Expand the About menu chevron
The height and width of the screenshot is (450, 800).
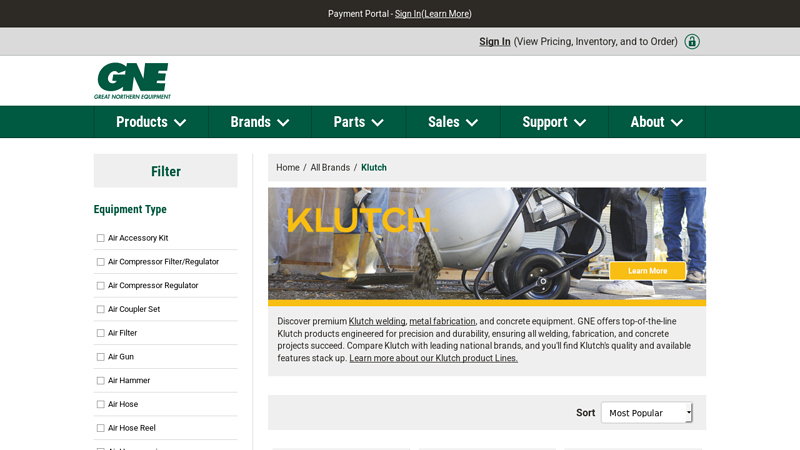(x=677, y=122)
